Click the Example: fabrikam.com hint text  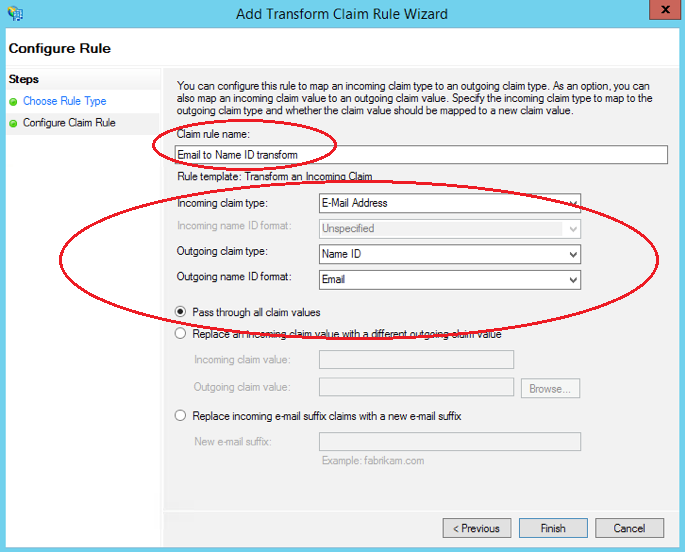[x=373, y=460]
